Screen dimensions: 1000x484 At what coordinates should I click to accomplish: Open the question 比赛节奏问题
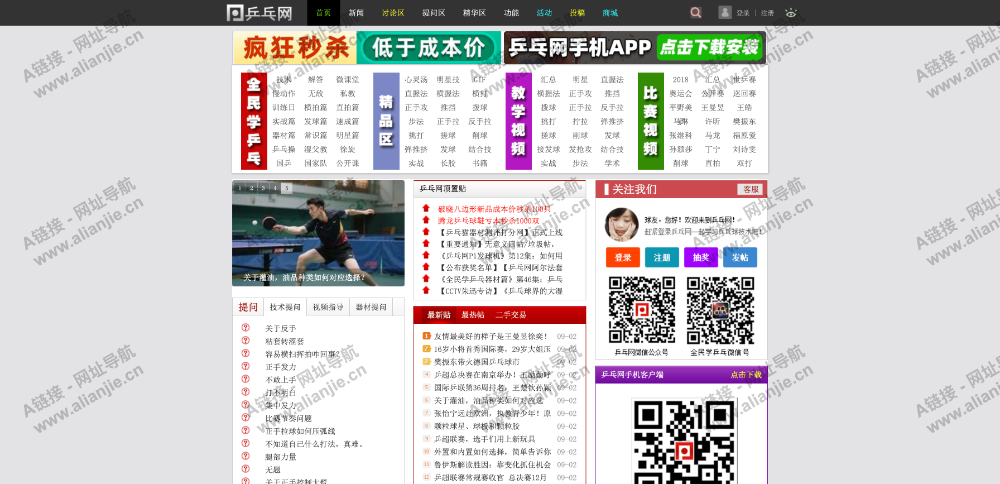tap(288, 418)
